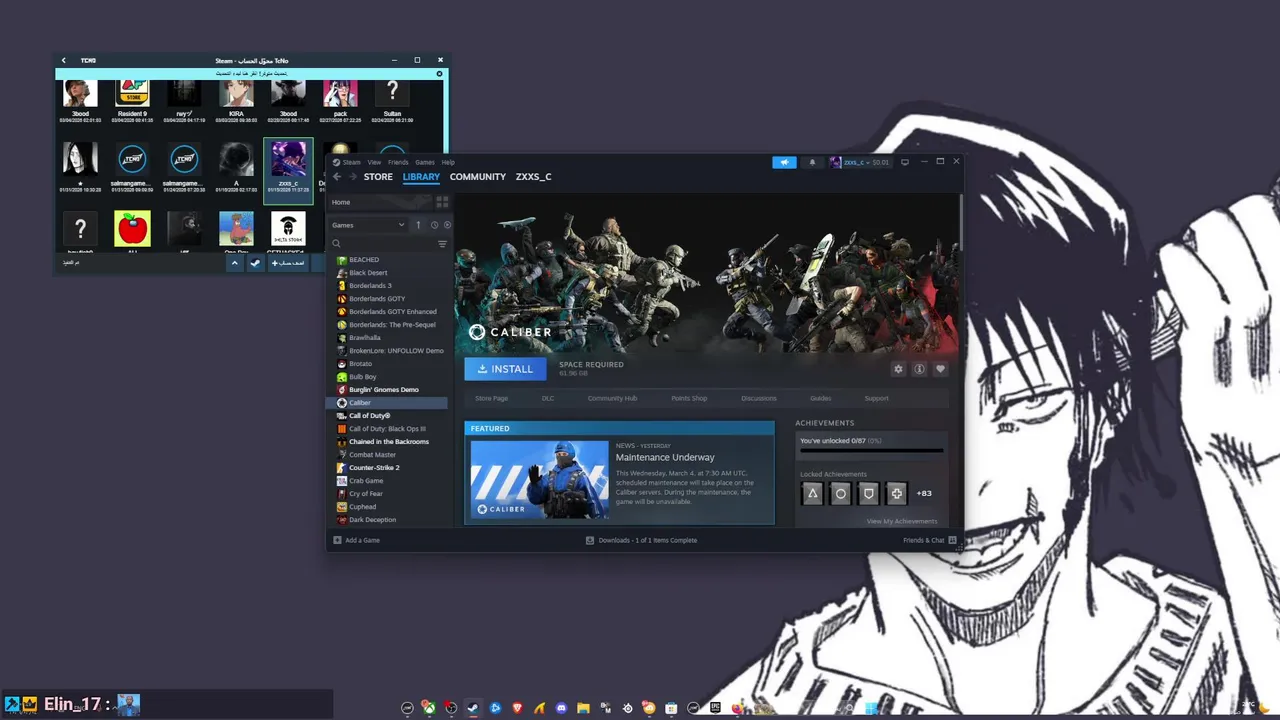Image resolution: width=1280 pixels, height=720 pixels.
Task: Dismiss the TcNo update banner
Action: [439, 74]
